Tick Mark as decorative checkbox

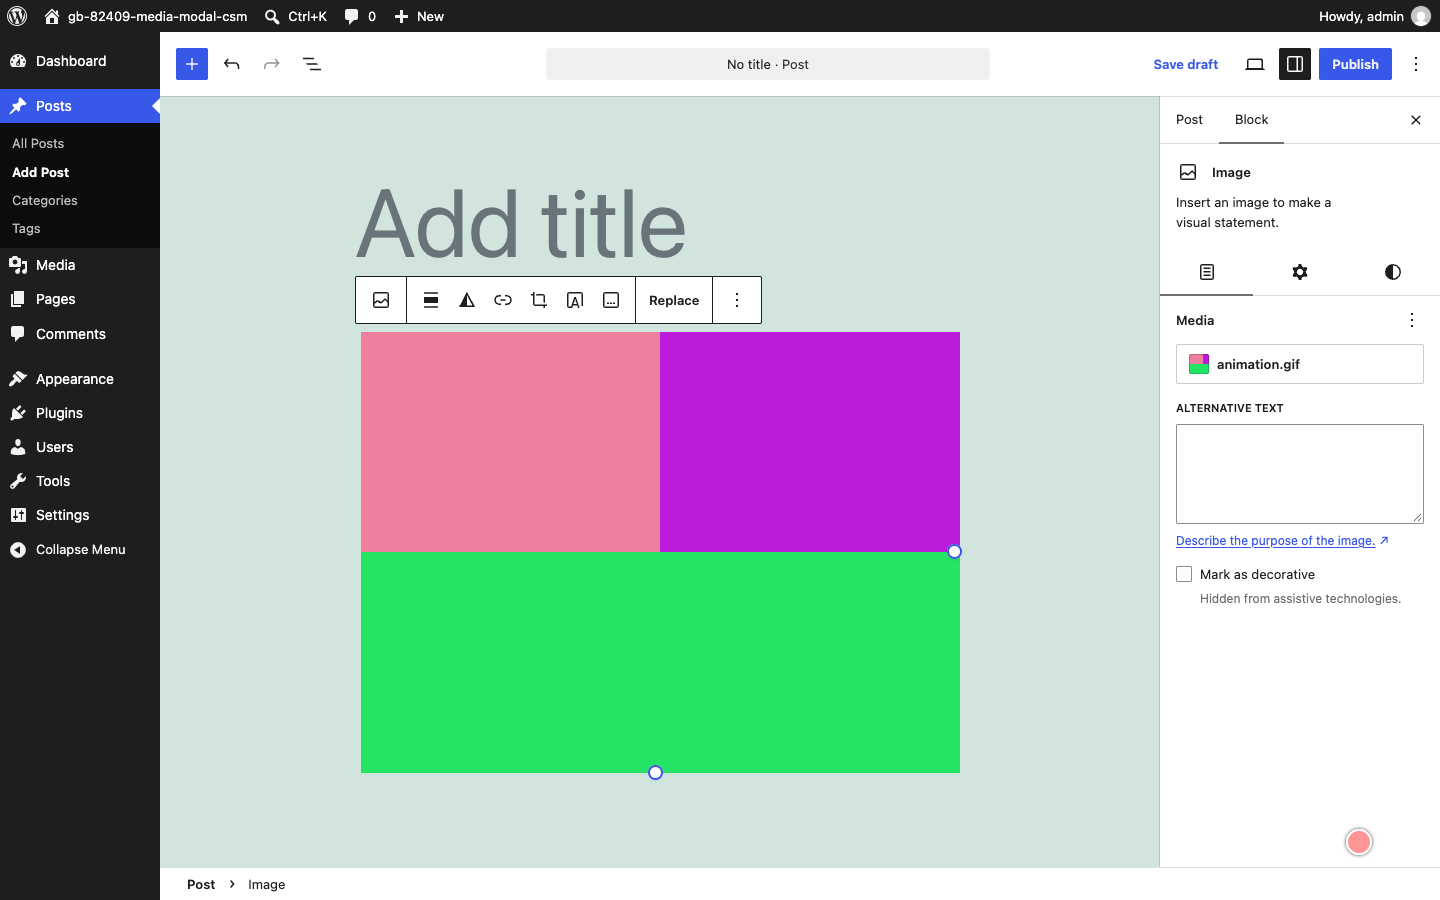point(1184,574)
